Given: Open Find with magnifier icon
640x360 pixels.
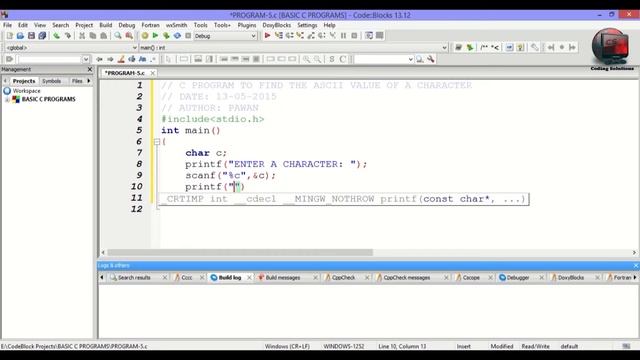Looking at the screenshot, I should pyautogui.click(x=118, y=36).
